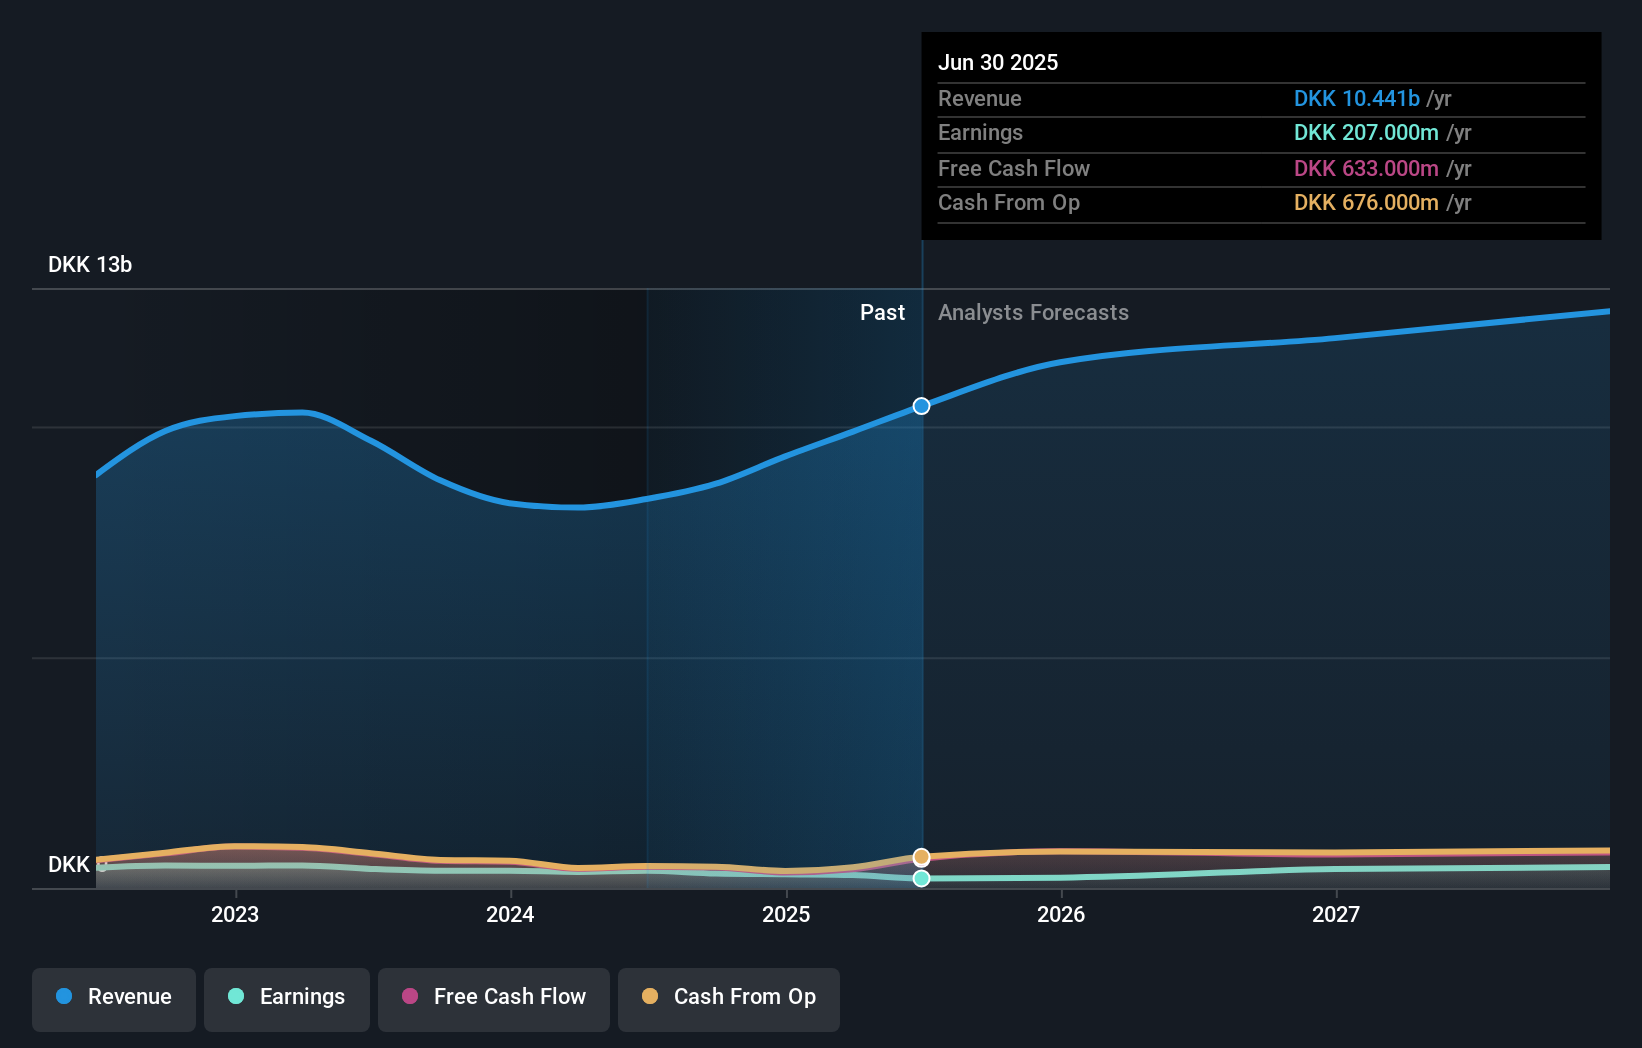Click the 2025 year label on the axis
The width and height of the screenshot is (1642, 1048).
point(786,913)
